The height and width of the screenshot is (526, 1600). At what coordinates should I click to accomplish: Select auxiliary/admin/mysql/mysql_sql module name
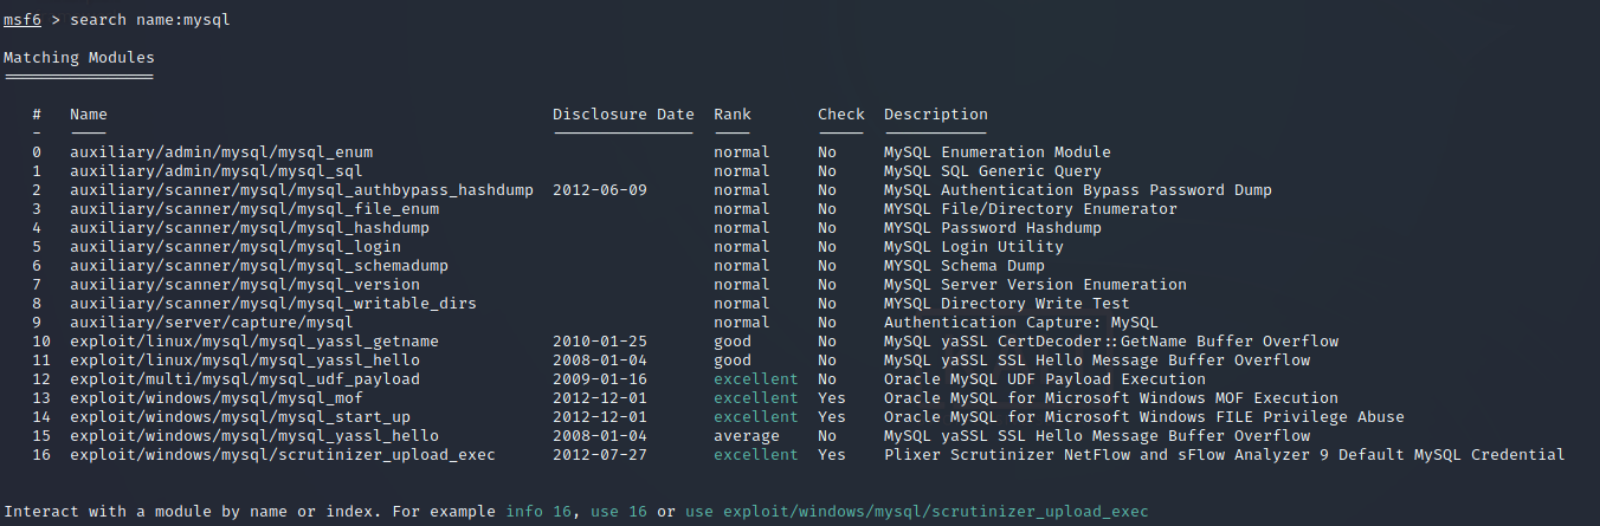point(216,172)
